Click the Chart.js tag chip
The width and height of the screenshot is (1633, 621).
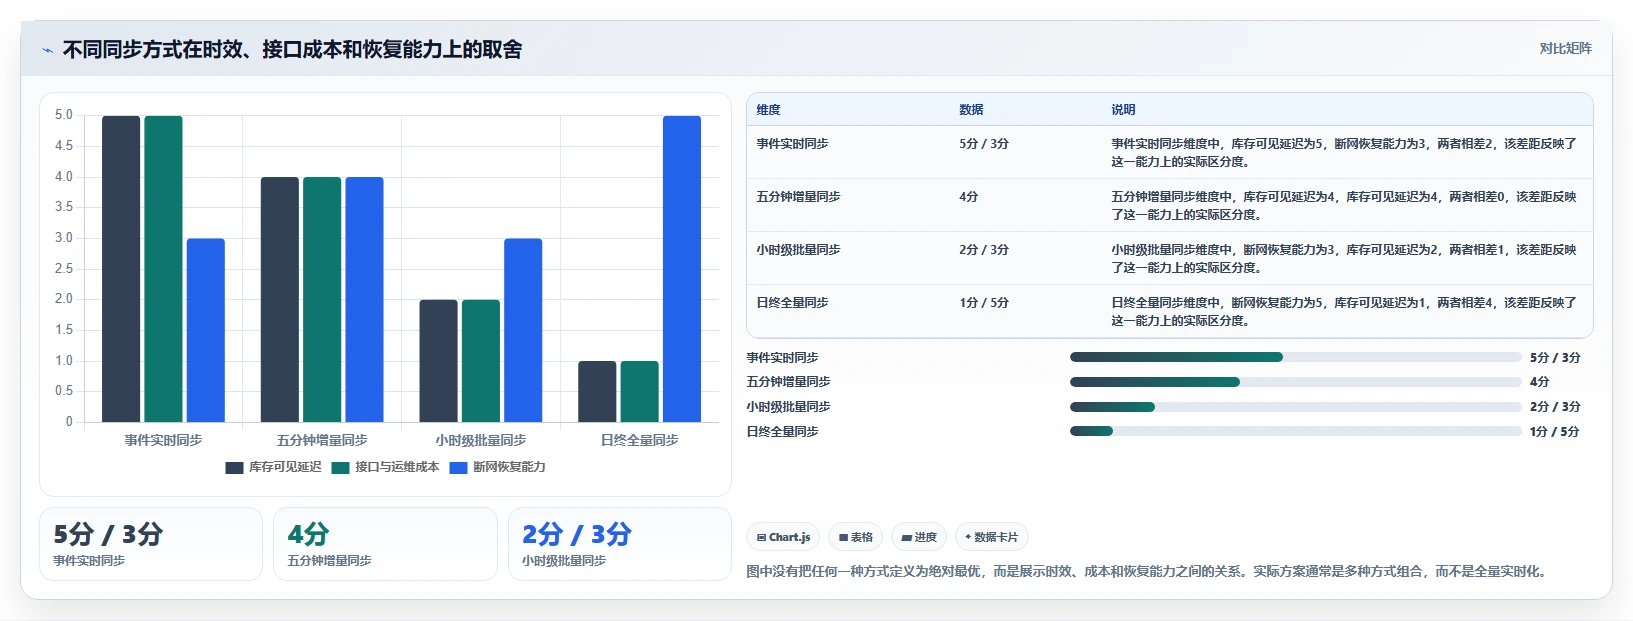point(783,537)
